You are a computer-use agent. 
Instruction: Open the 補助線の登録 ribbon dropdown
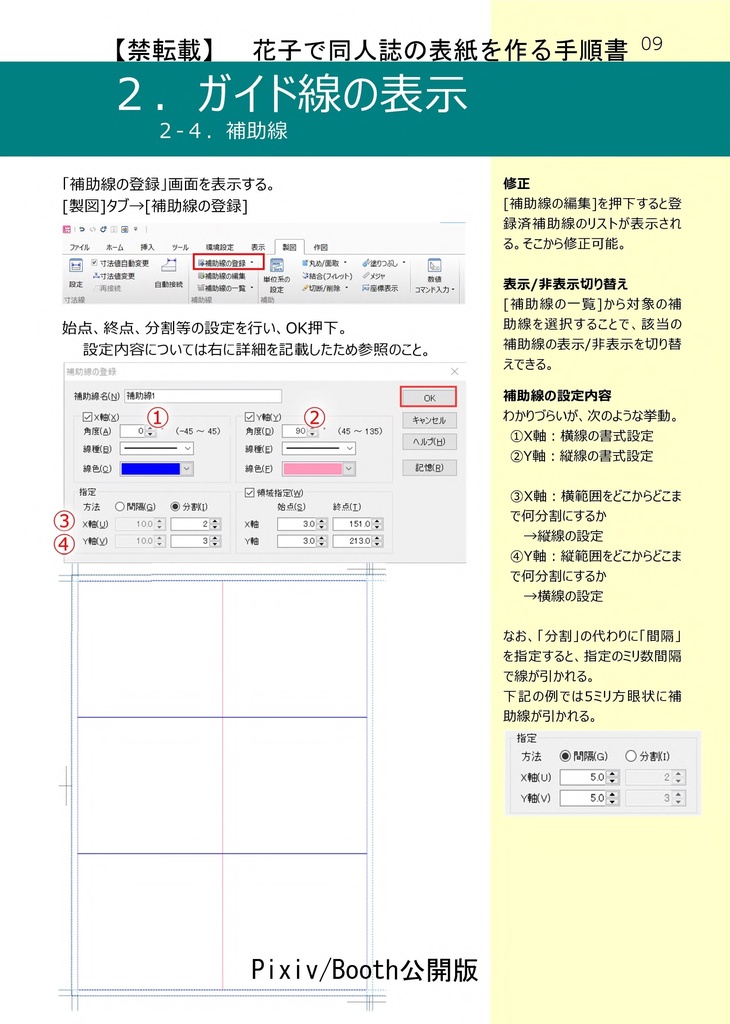pos(252,263)
